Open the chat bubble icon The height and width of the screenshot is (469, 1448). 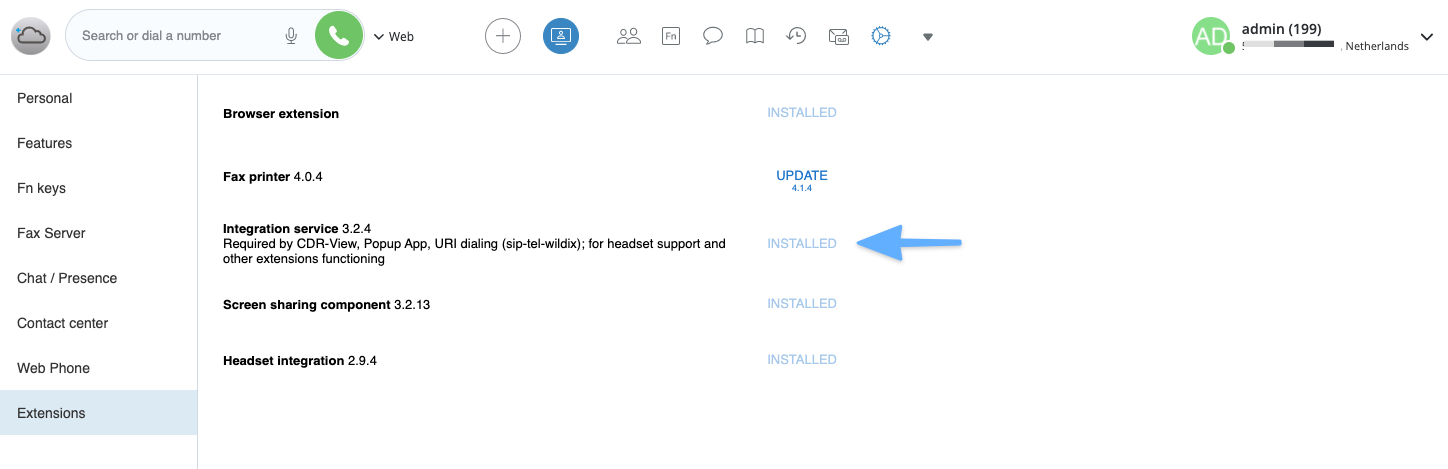coord(713,37)
